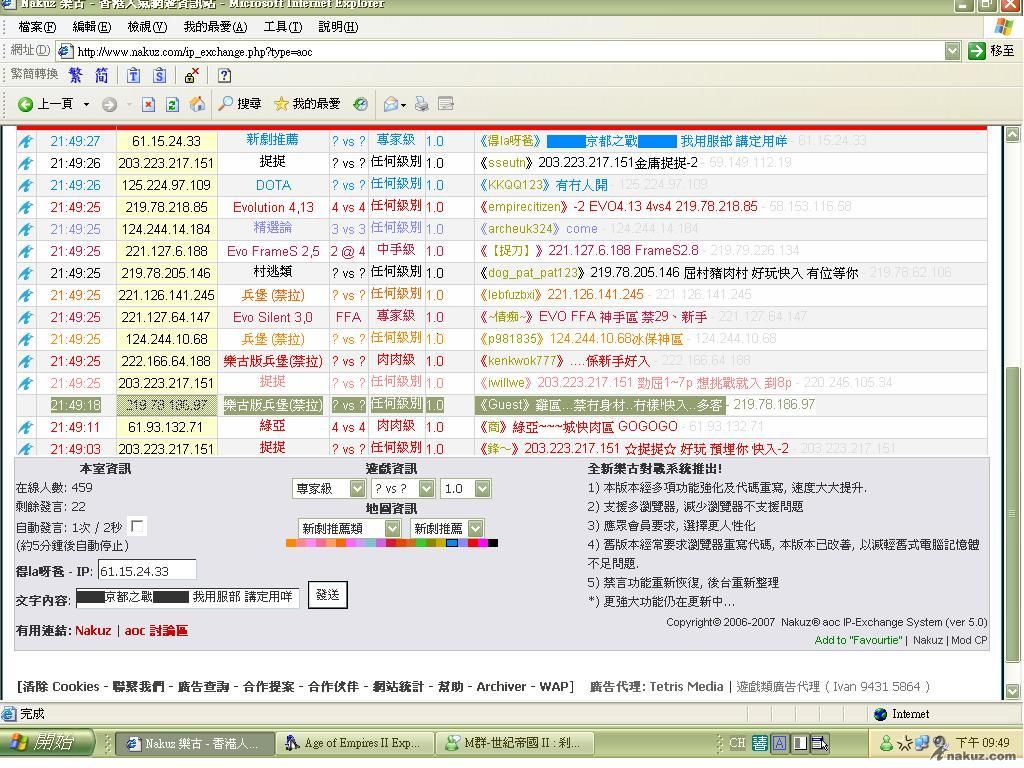This screenshot has width=1024, height=768.
Task: Click join icon in 村逃類 row
Action: coord(25,273)
